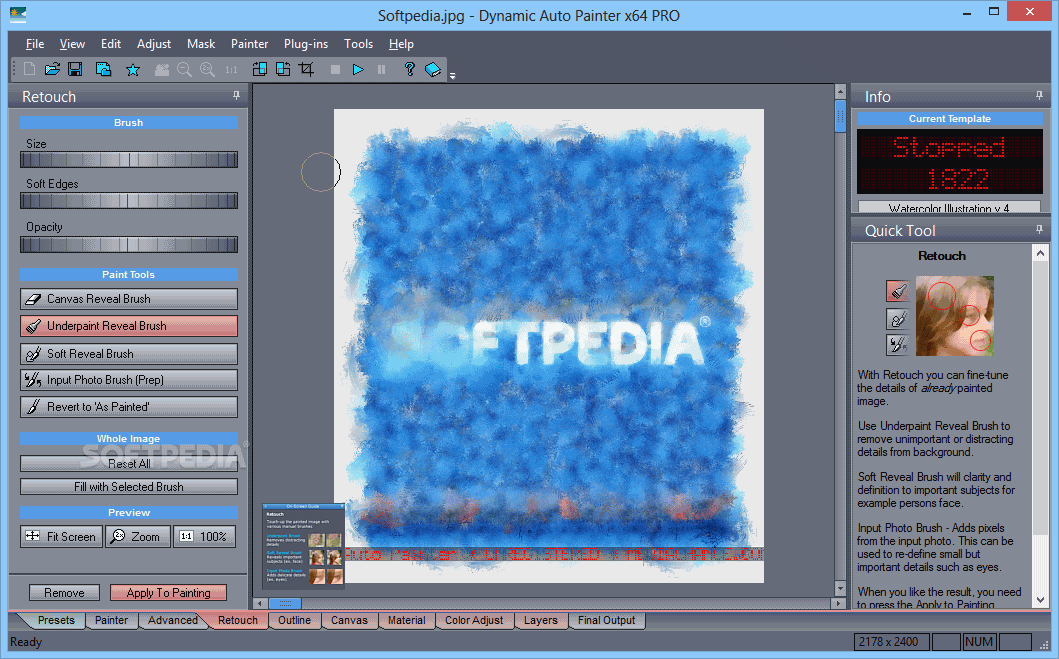1059x659 pixels.
Task: Open a file with the folder icon
Action: (52, 69)
